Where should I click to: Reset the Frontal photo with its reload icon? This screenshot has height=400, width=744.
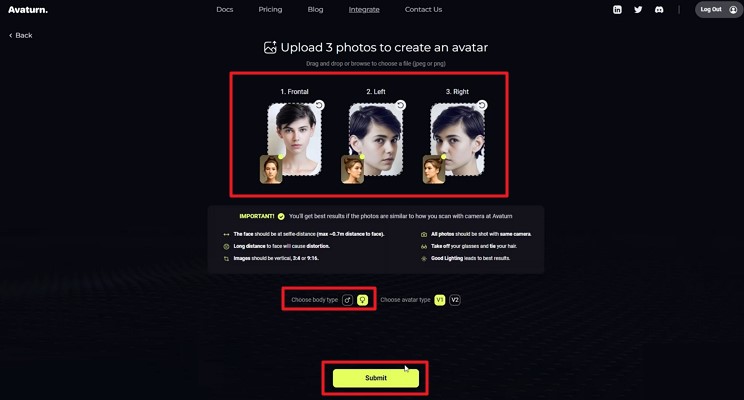tap(319, 105)
